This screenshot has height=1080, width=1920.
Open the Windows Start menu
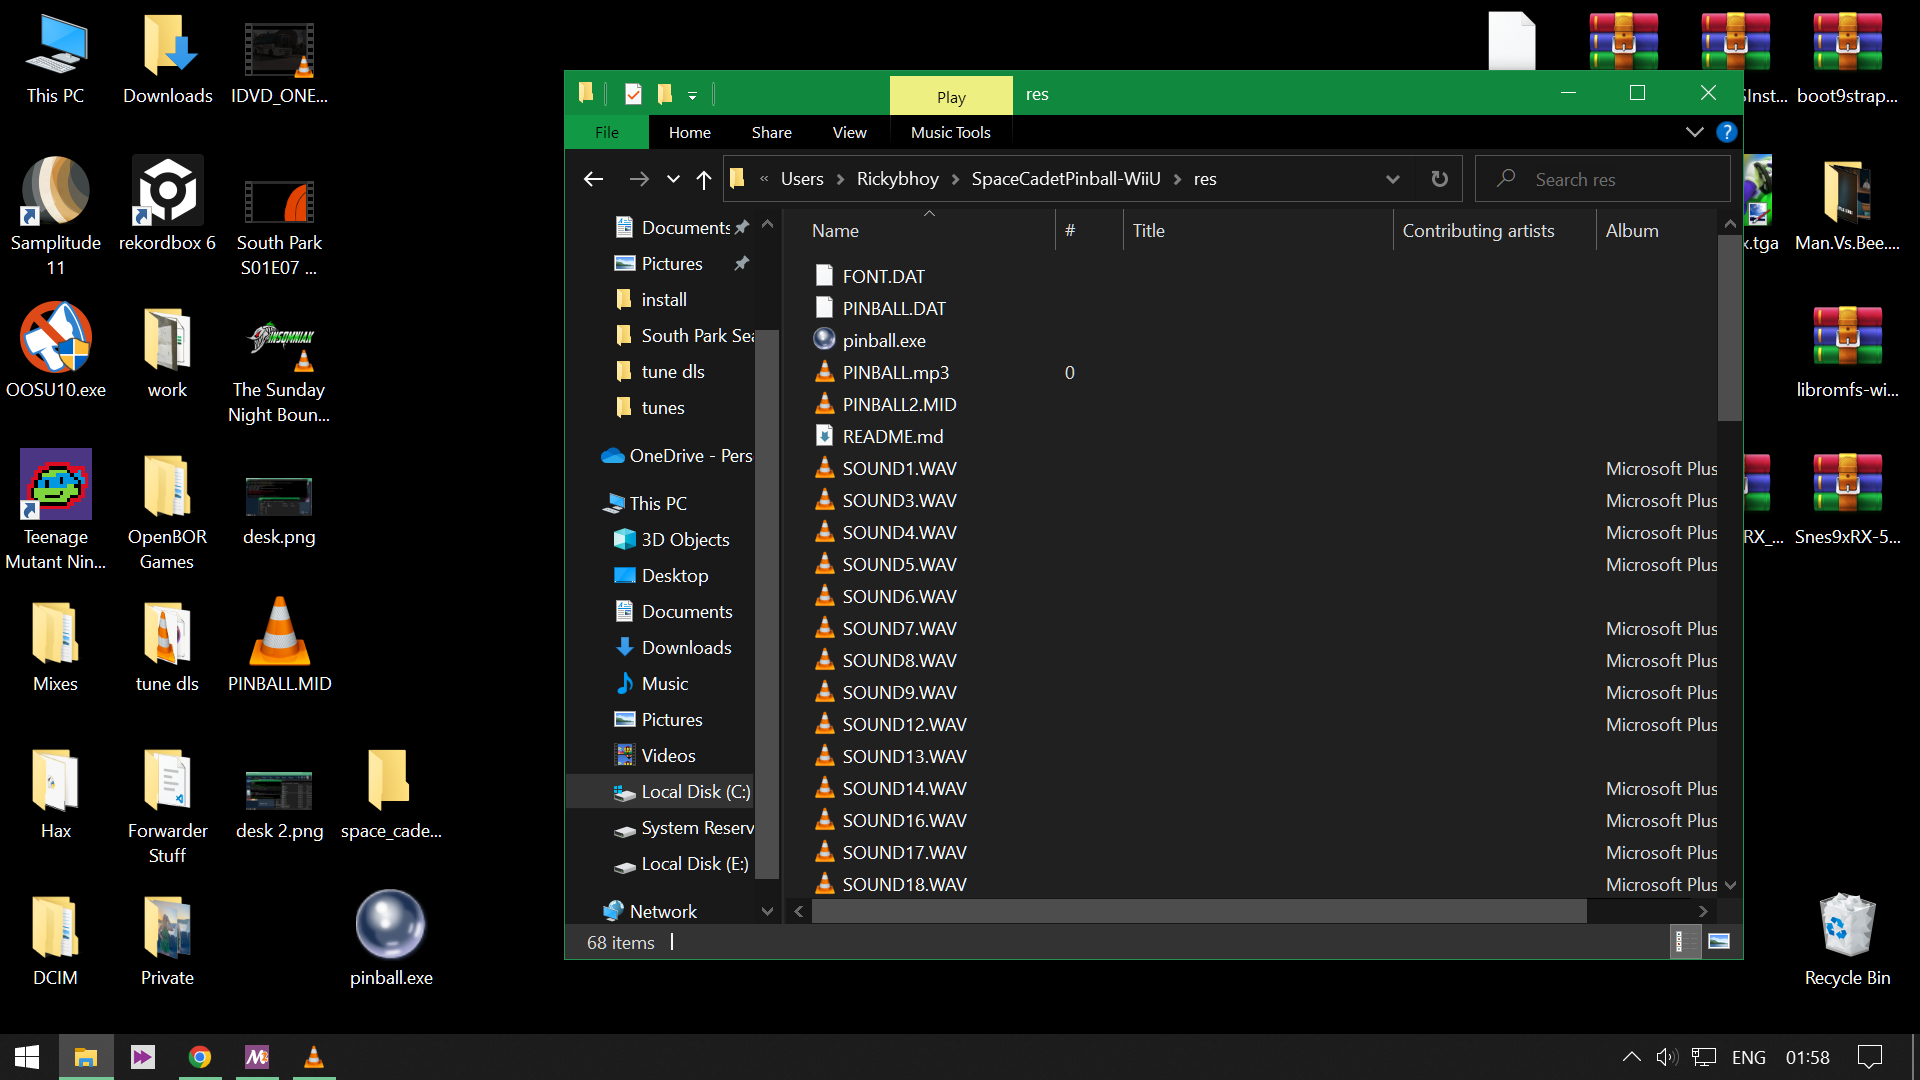tap(27, 1057)
